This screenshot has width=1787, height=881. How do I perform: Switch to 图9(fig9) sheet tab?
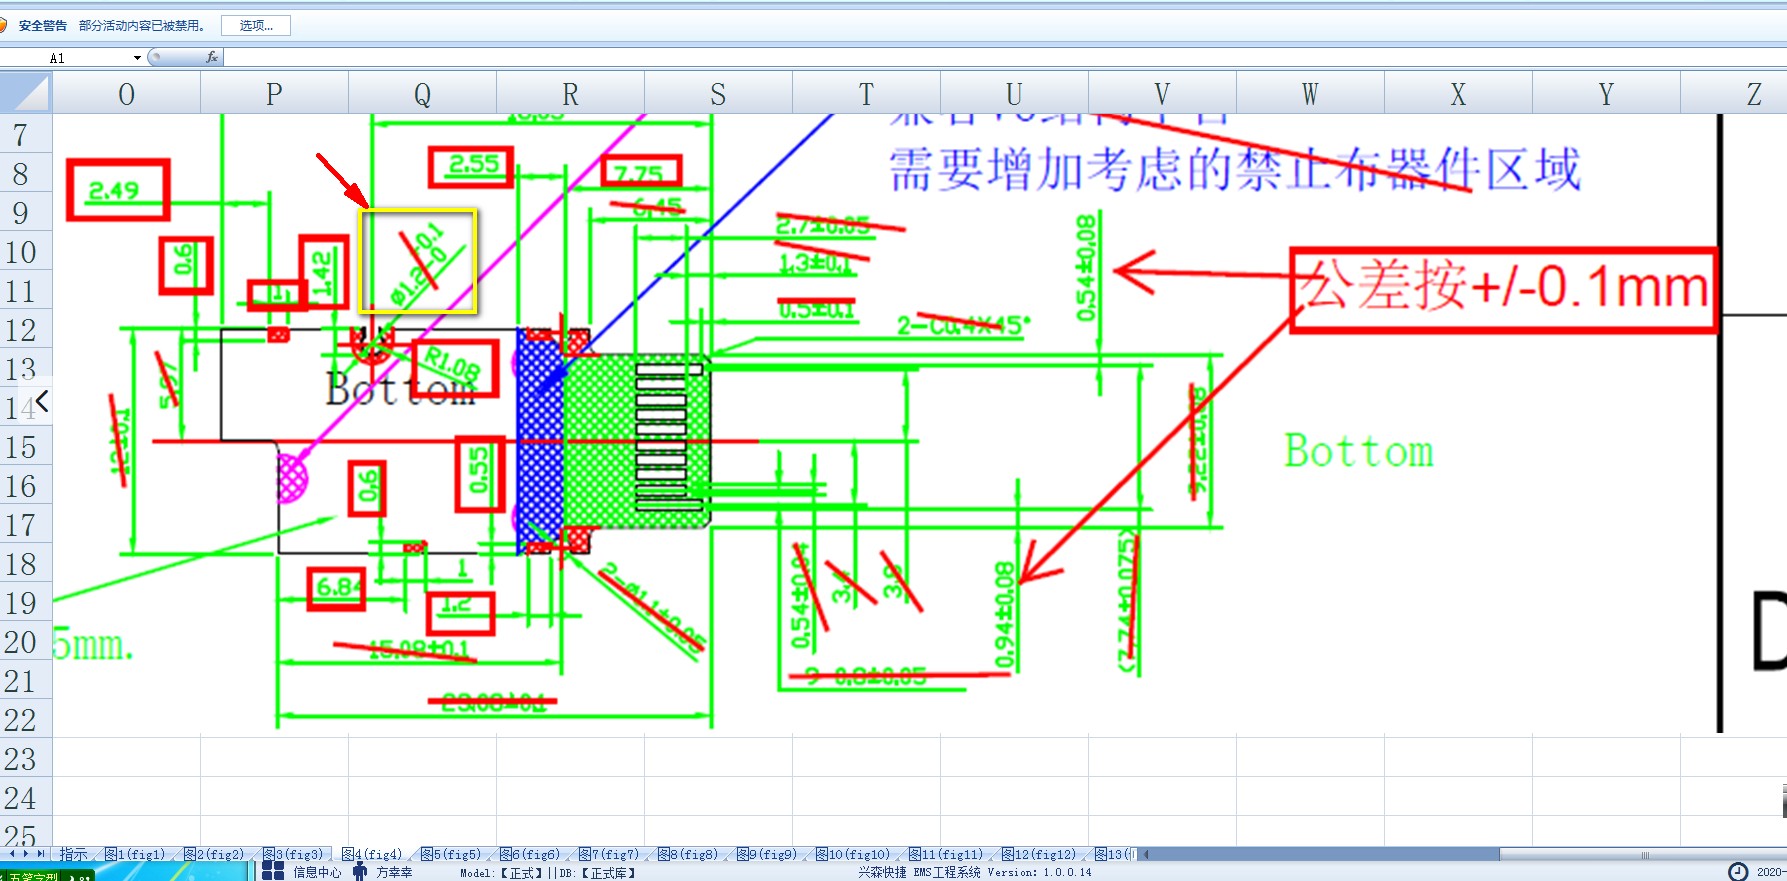(767, 854)
